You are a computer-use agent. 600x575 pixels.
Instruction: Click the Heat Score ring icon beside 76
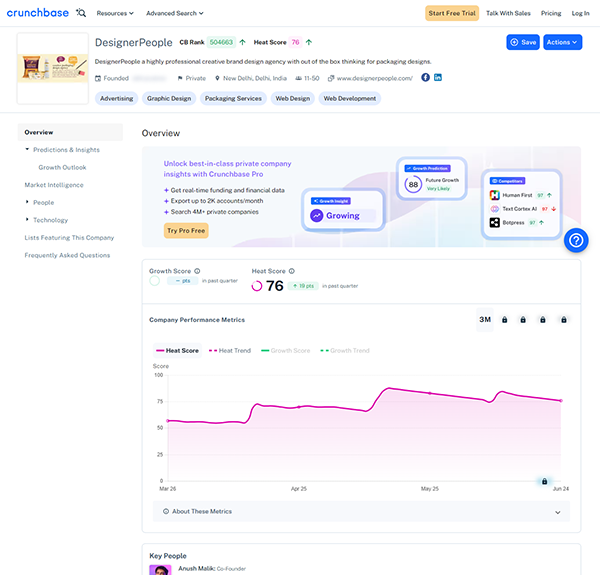pyautogui.click(x=257, y=286)
